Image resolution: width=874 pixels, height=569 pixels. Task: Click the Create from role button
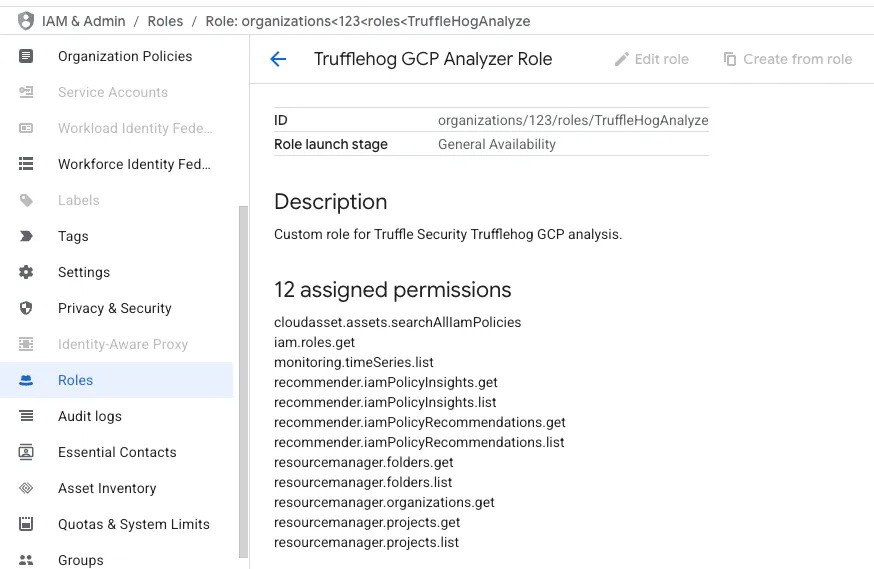(788, 59)
